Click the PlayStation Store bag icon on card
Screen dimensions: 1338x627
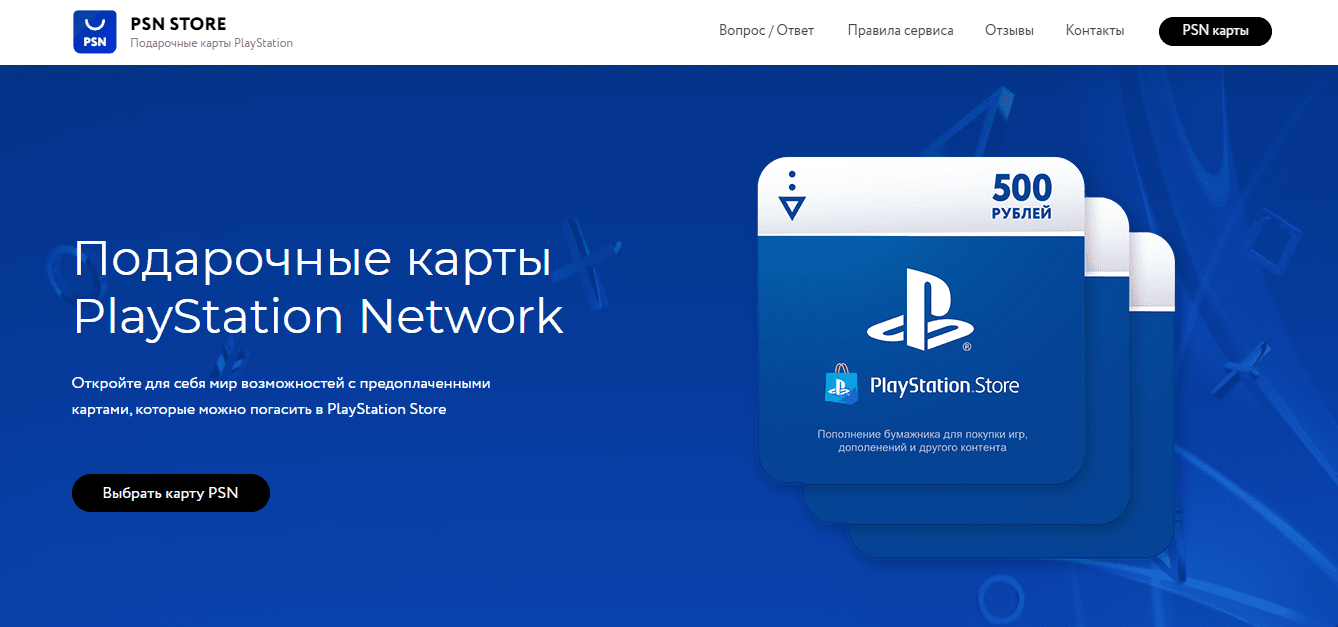(841, 384)
